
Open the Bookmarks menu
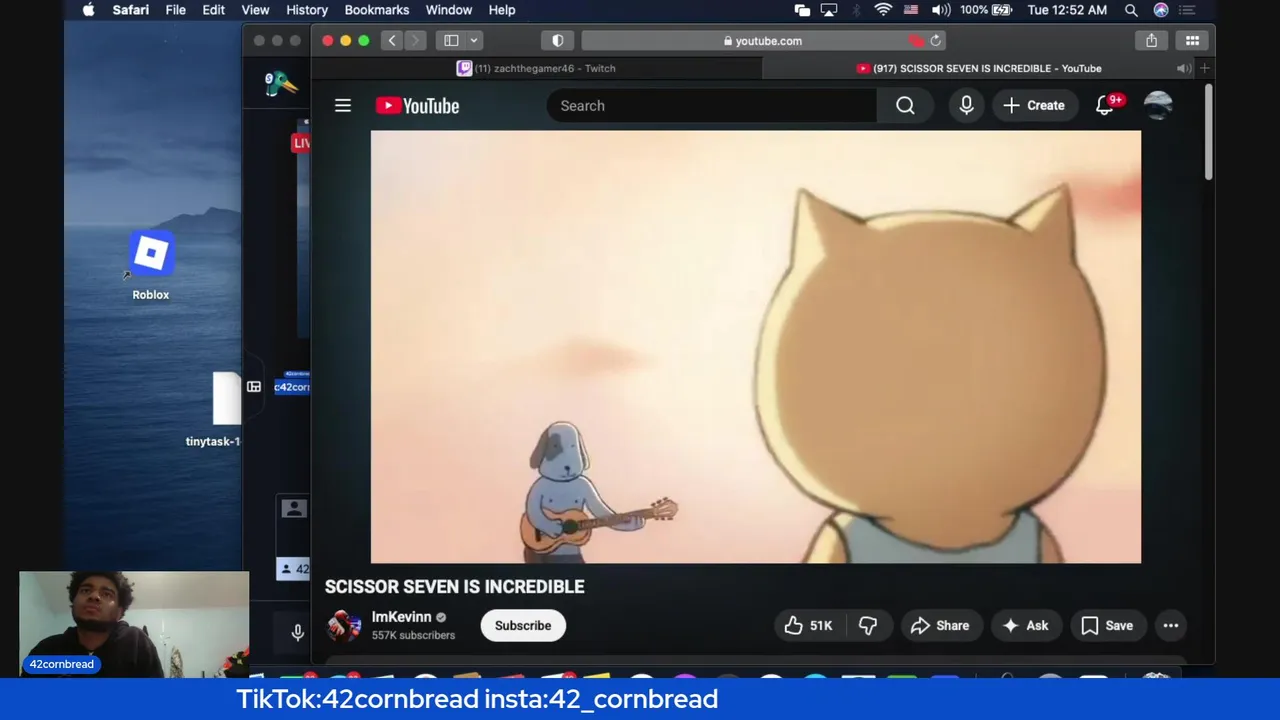point(377,10)
